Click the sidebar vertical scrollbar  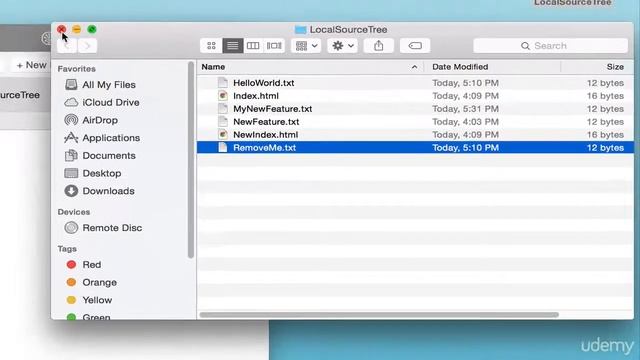[191, 160]
